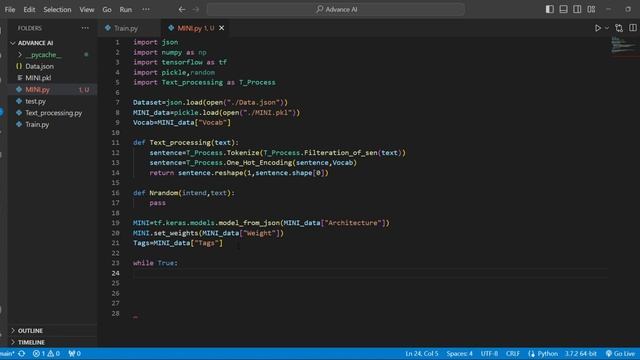Select MINI.py in the explorer

[52, 89]
